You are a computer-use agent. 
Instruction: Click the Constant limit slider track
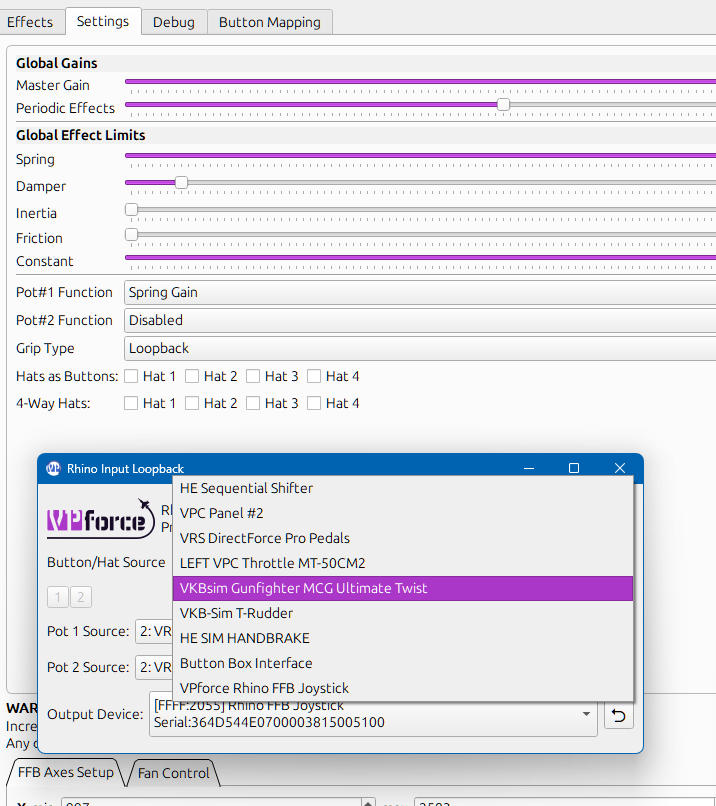click(420, 258)
